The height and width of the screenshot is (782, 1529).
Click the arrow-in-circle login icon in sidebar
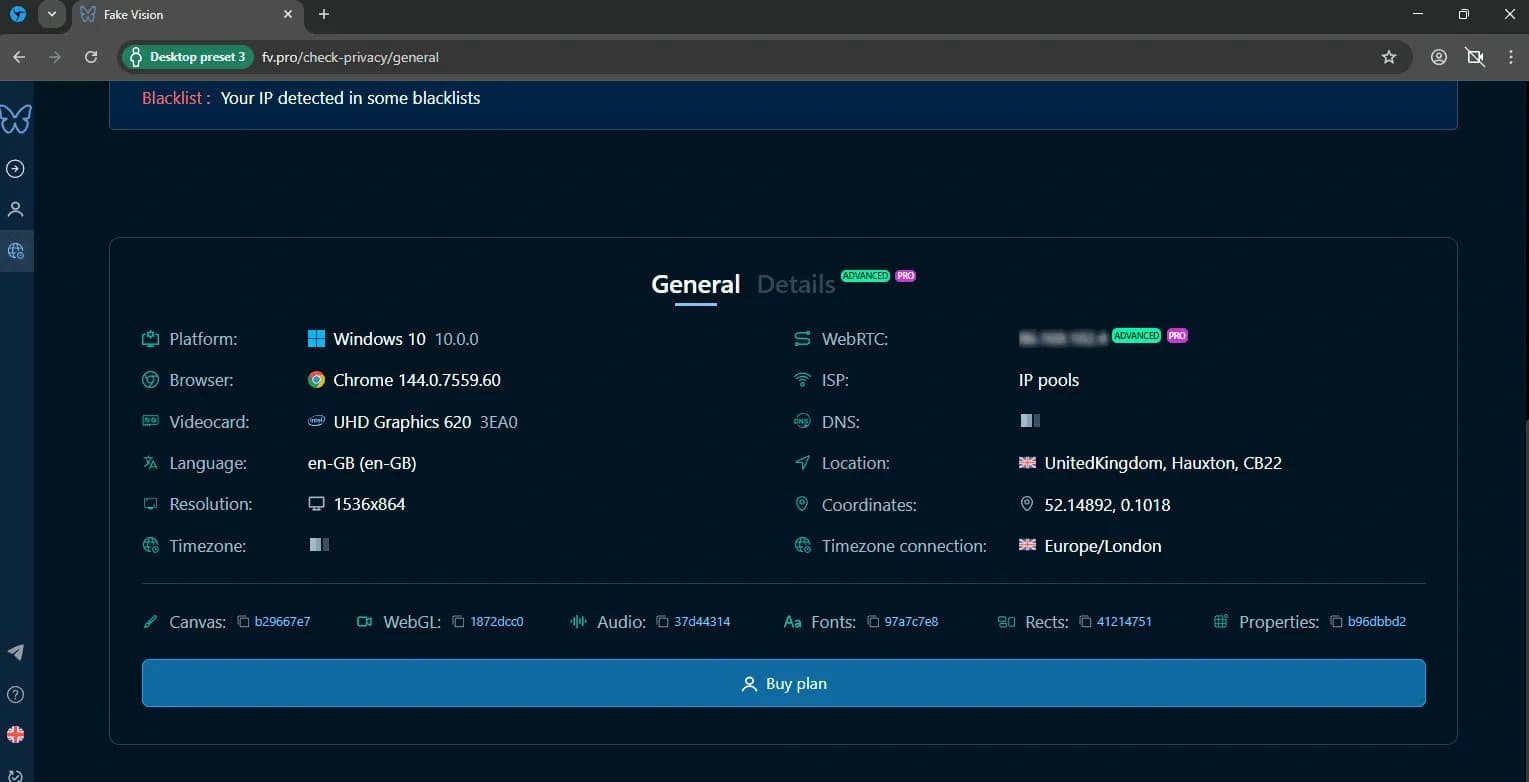pyautogui.click(x=15, y=168)
